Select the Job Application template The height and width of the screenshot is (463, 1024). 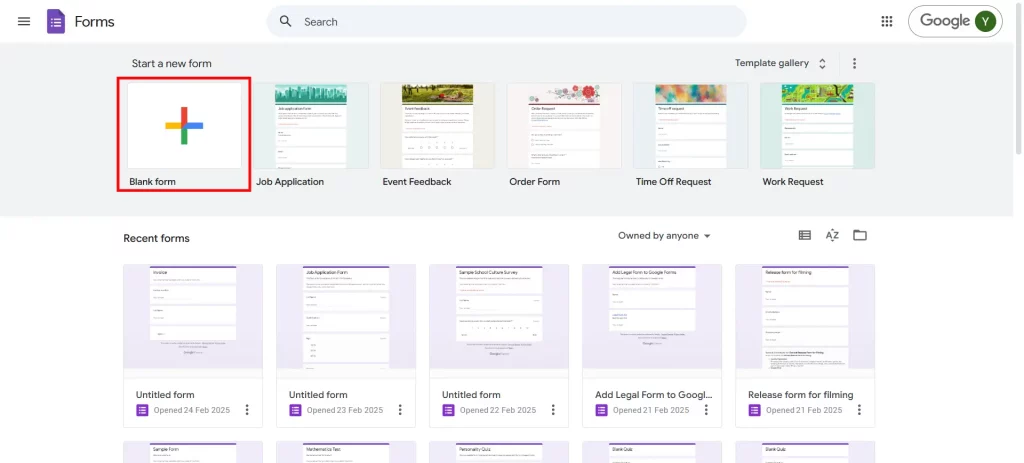coord(312,125)
